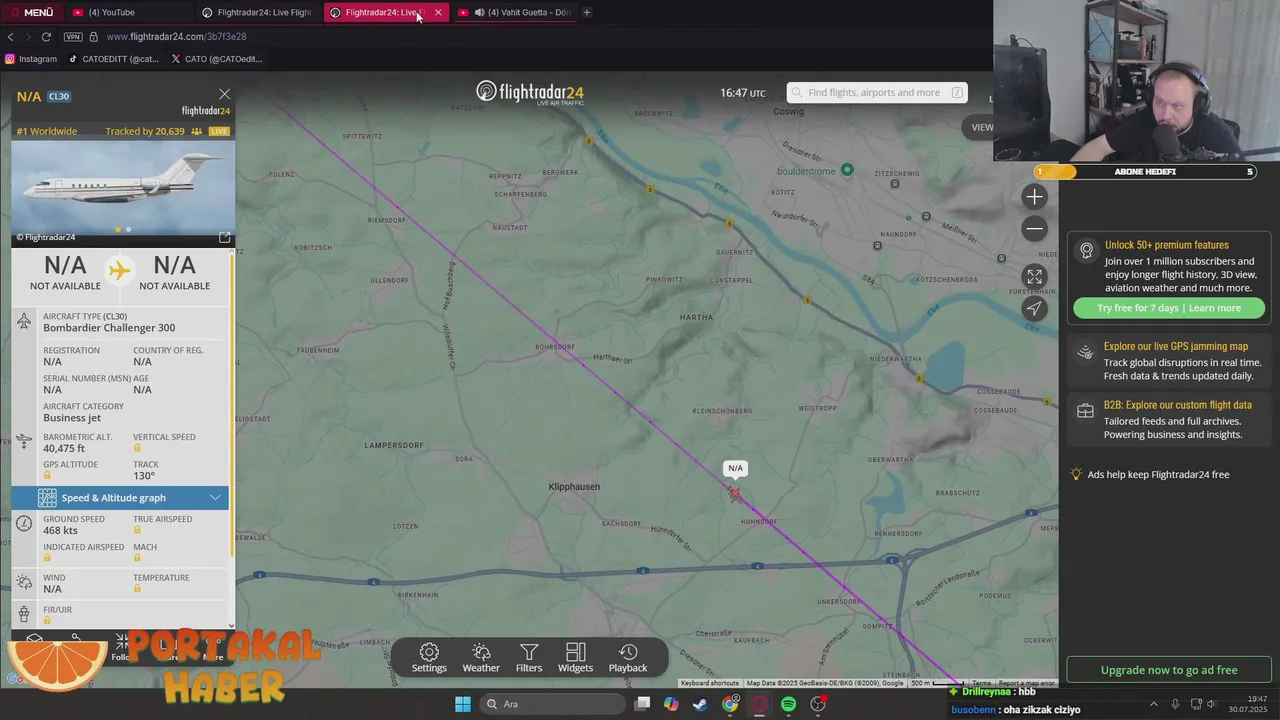The image size is (1280, 720).
Task: Open aircraft photo in external view
Action: coord(224,237)
